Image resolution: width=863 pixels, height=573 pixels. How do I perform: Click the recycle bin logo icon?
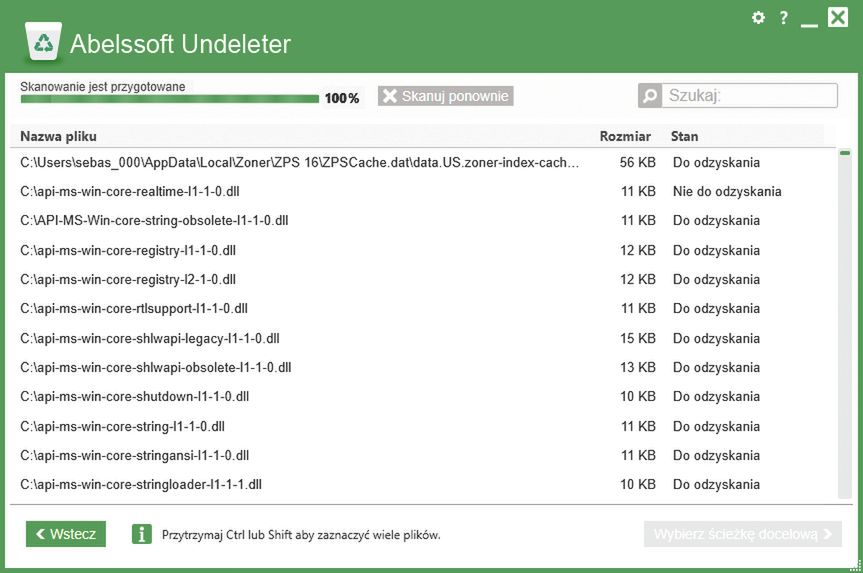tap(43, 41)
